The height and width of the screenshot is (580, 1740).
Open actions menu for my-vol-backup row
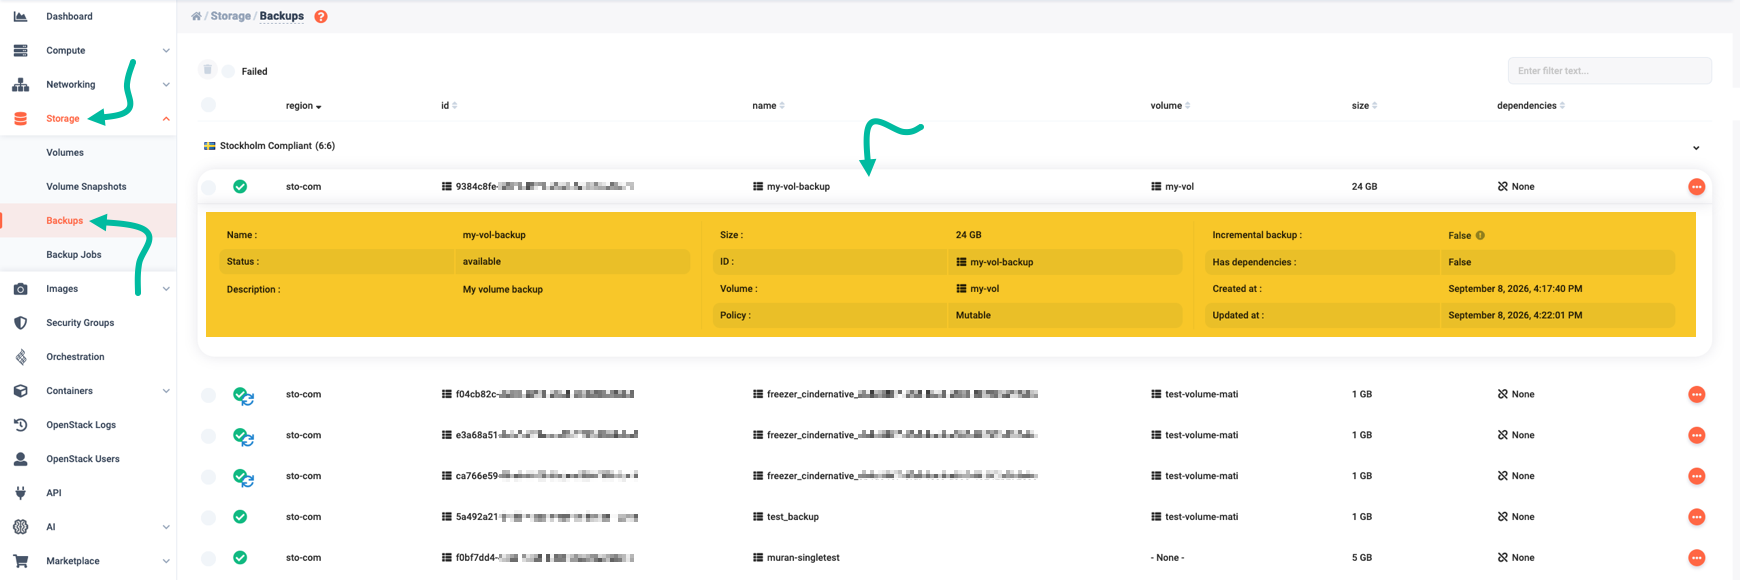(1696, 186)
